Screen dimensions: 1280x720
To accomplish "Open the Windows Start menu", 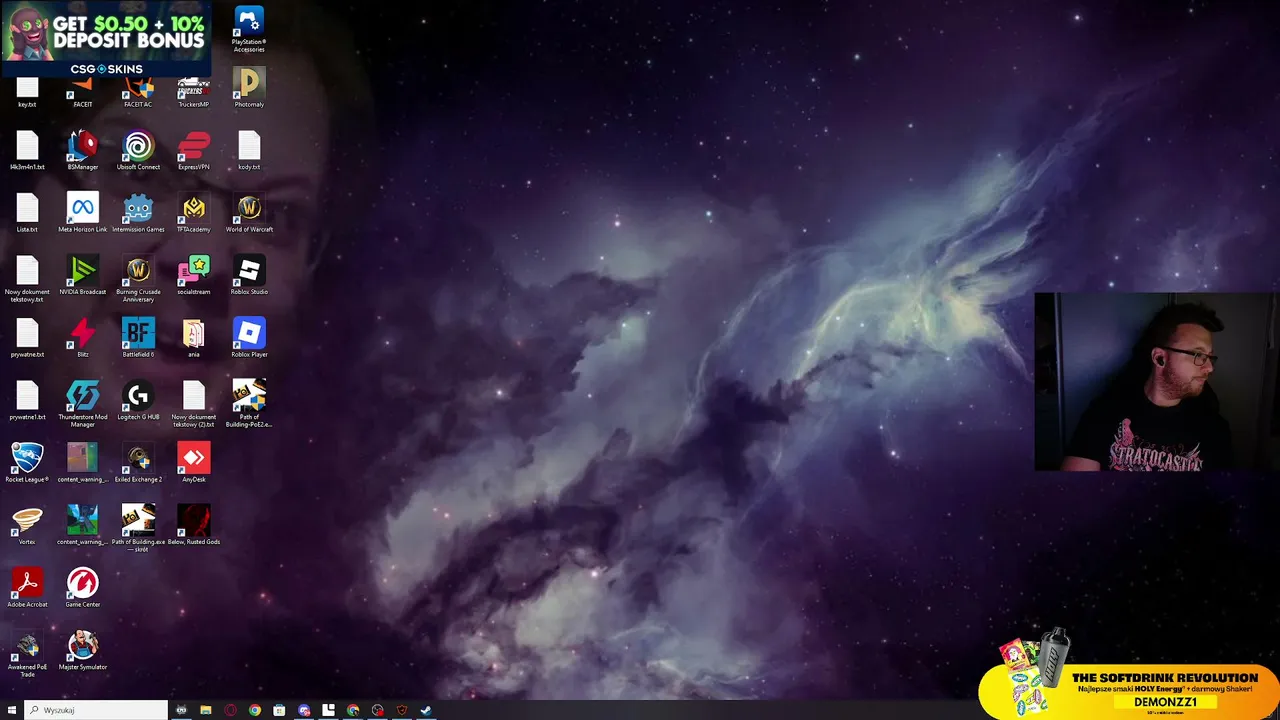I will [11, 710].
